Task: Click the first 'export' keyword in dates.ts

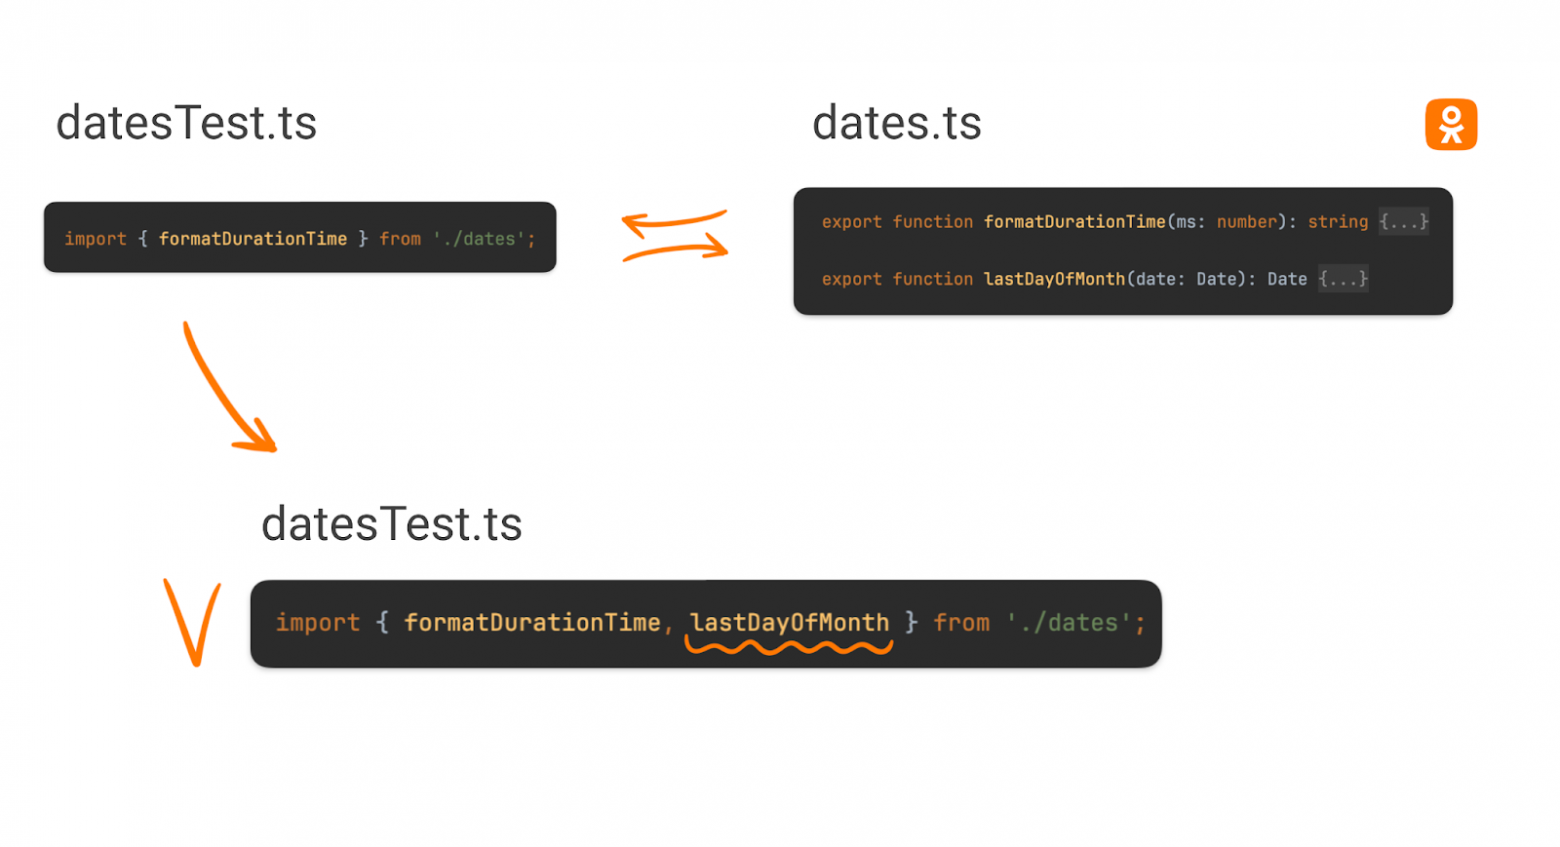Action: click(851, 222)
